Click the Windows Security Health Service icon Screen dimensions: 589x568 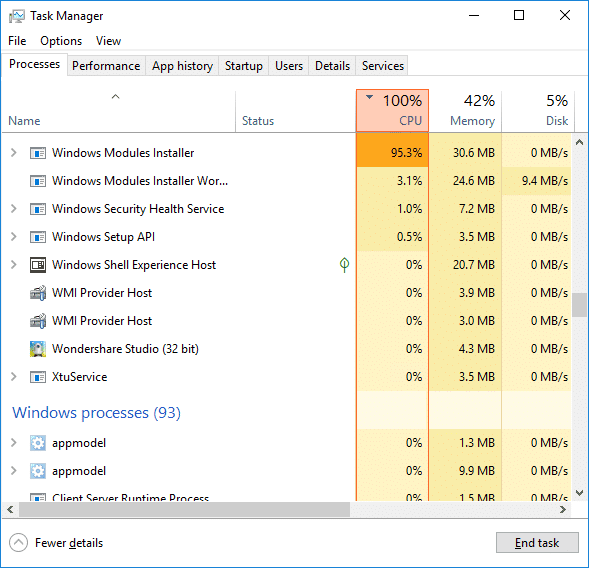(x=38, y=209)
